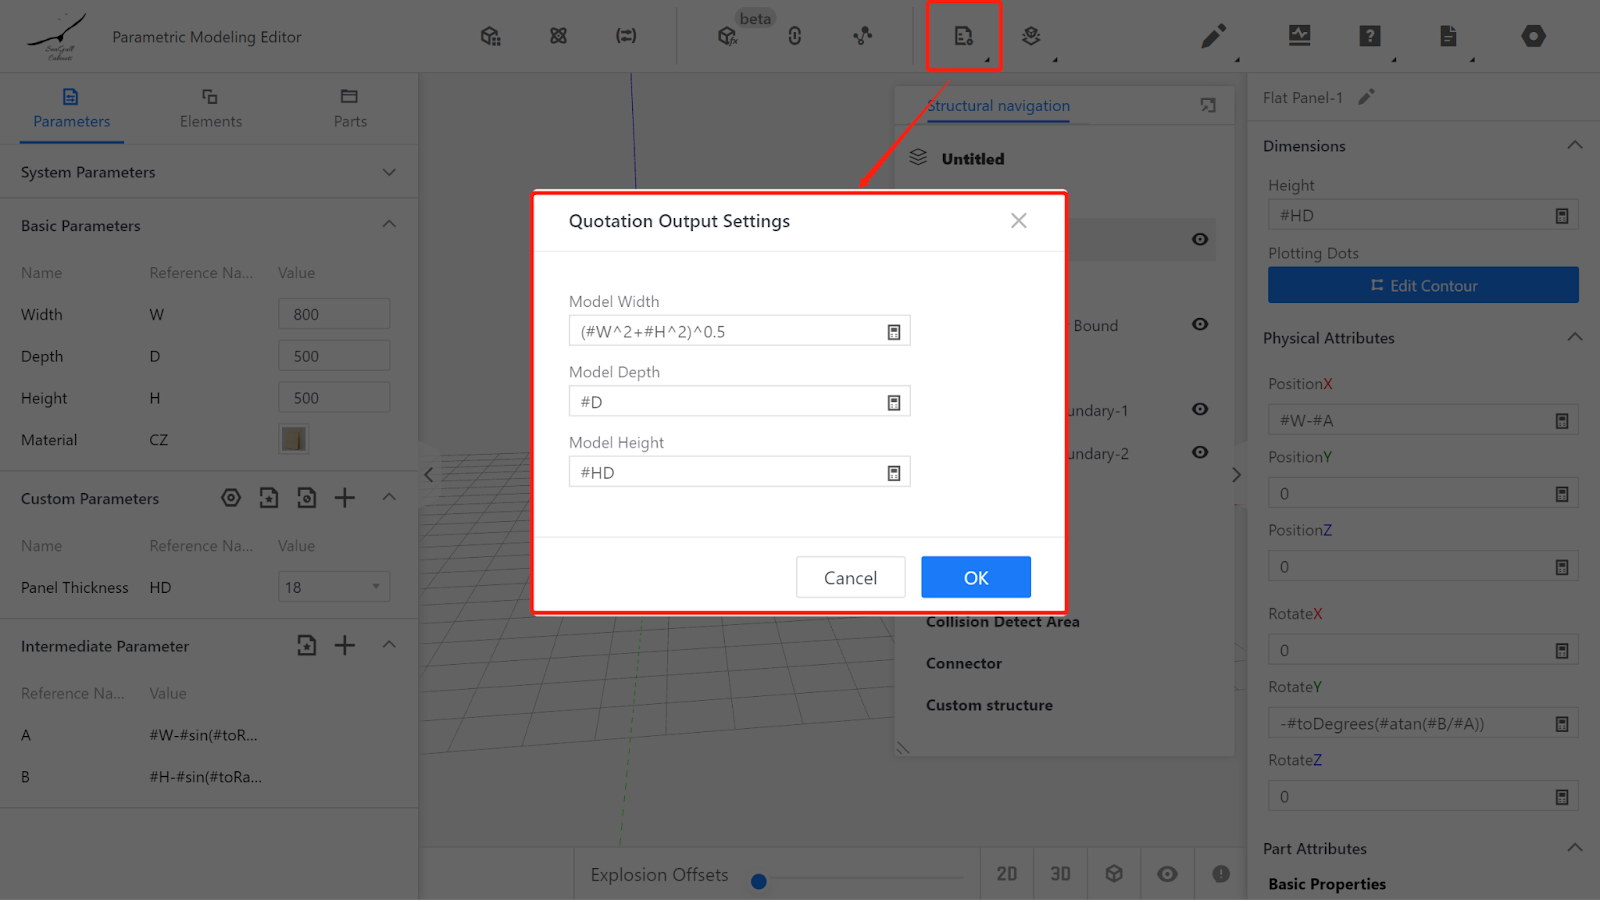Cancel the Quotation Output Settings dialog
Viewport: 1600px width, 900px height.
point(851,578)
